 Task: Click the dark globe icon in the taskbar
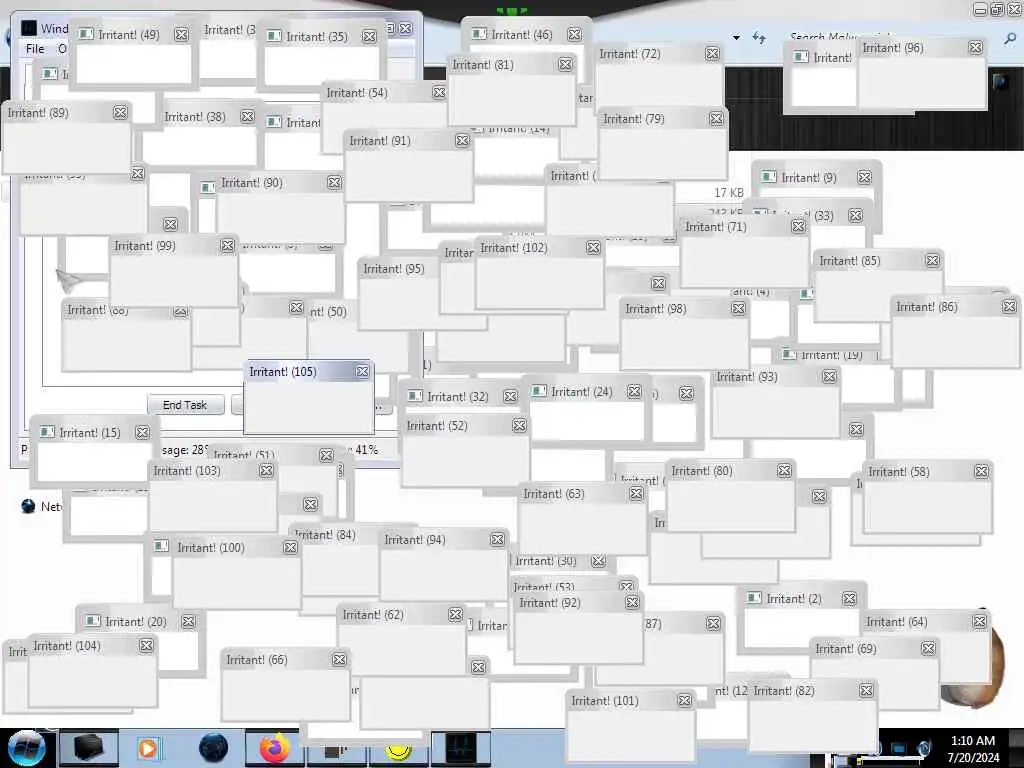(x=214, y=748)
